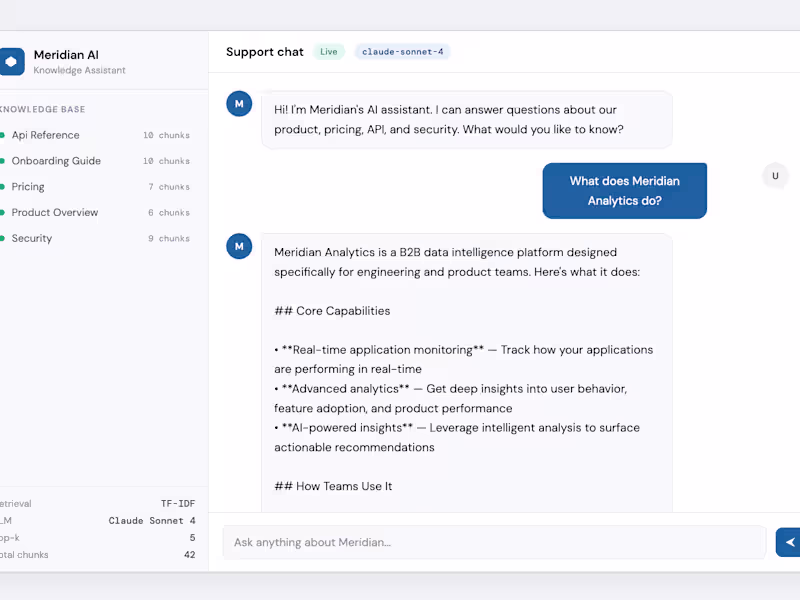Open the claude-sonnet-4 model selector

click(403, 51)
